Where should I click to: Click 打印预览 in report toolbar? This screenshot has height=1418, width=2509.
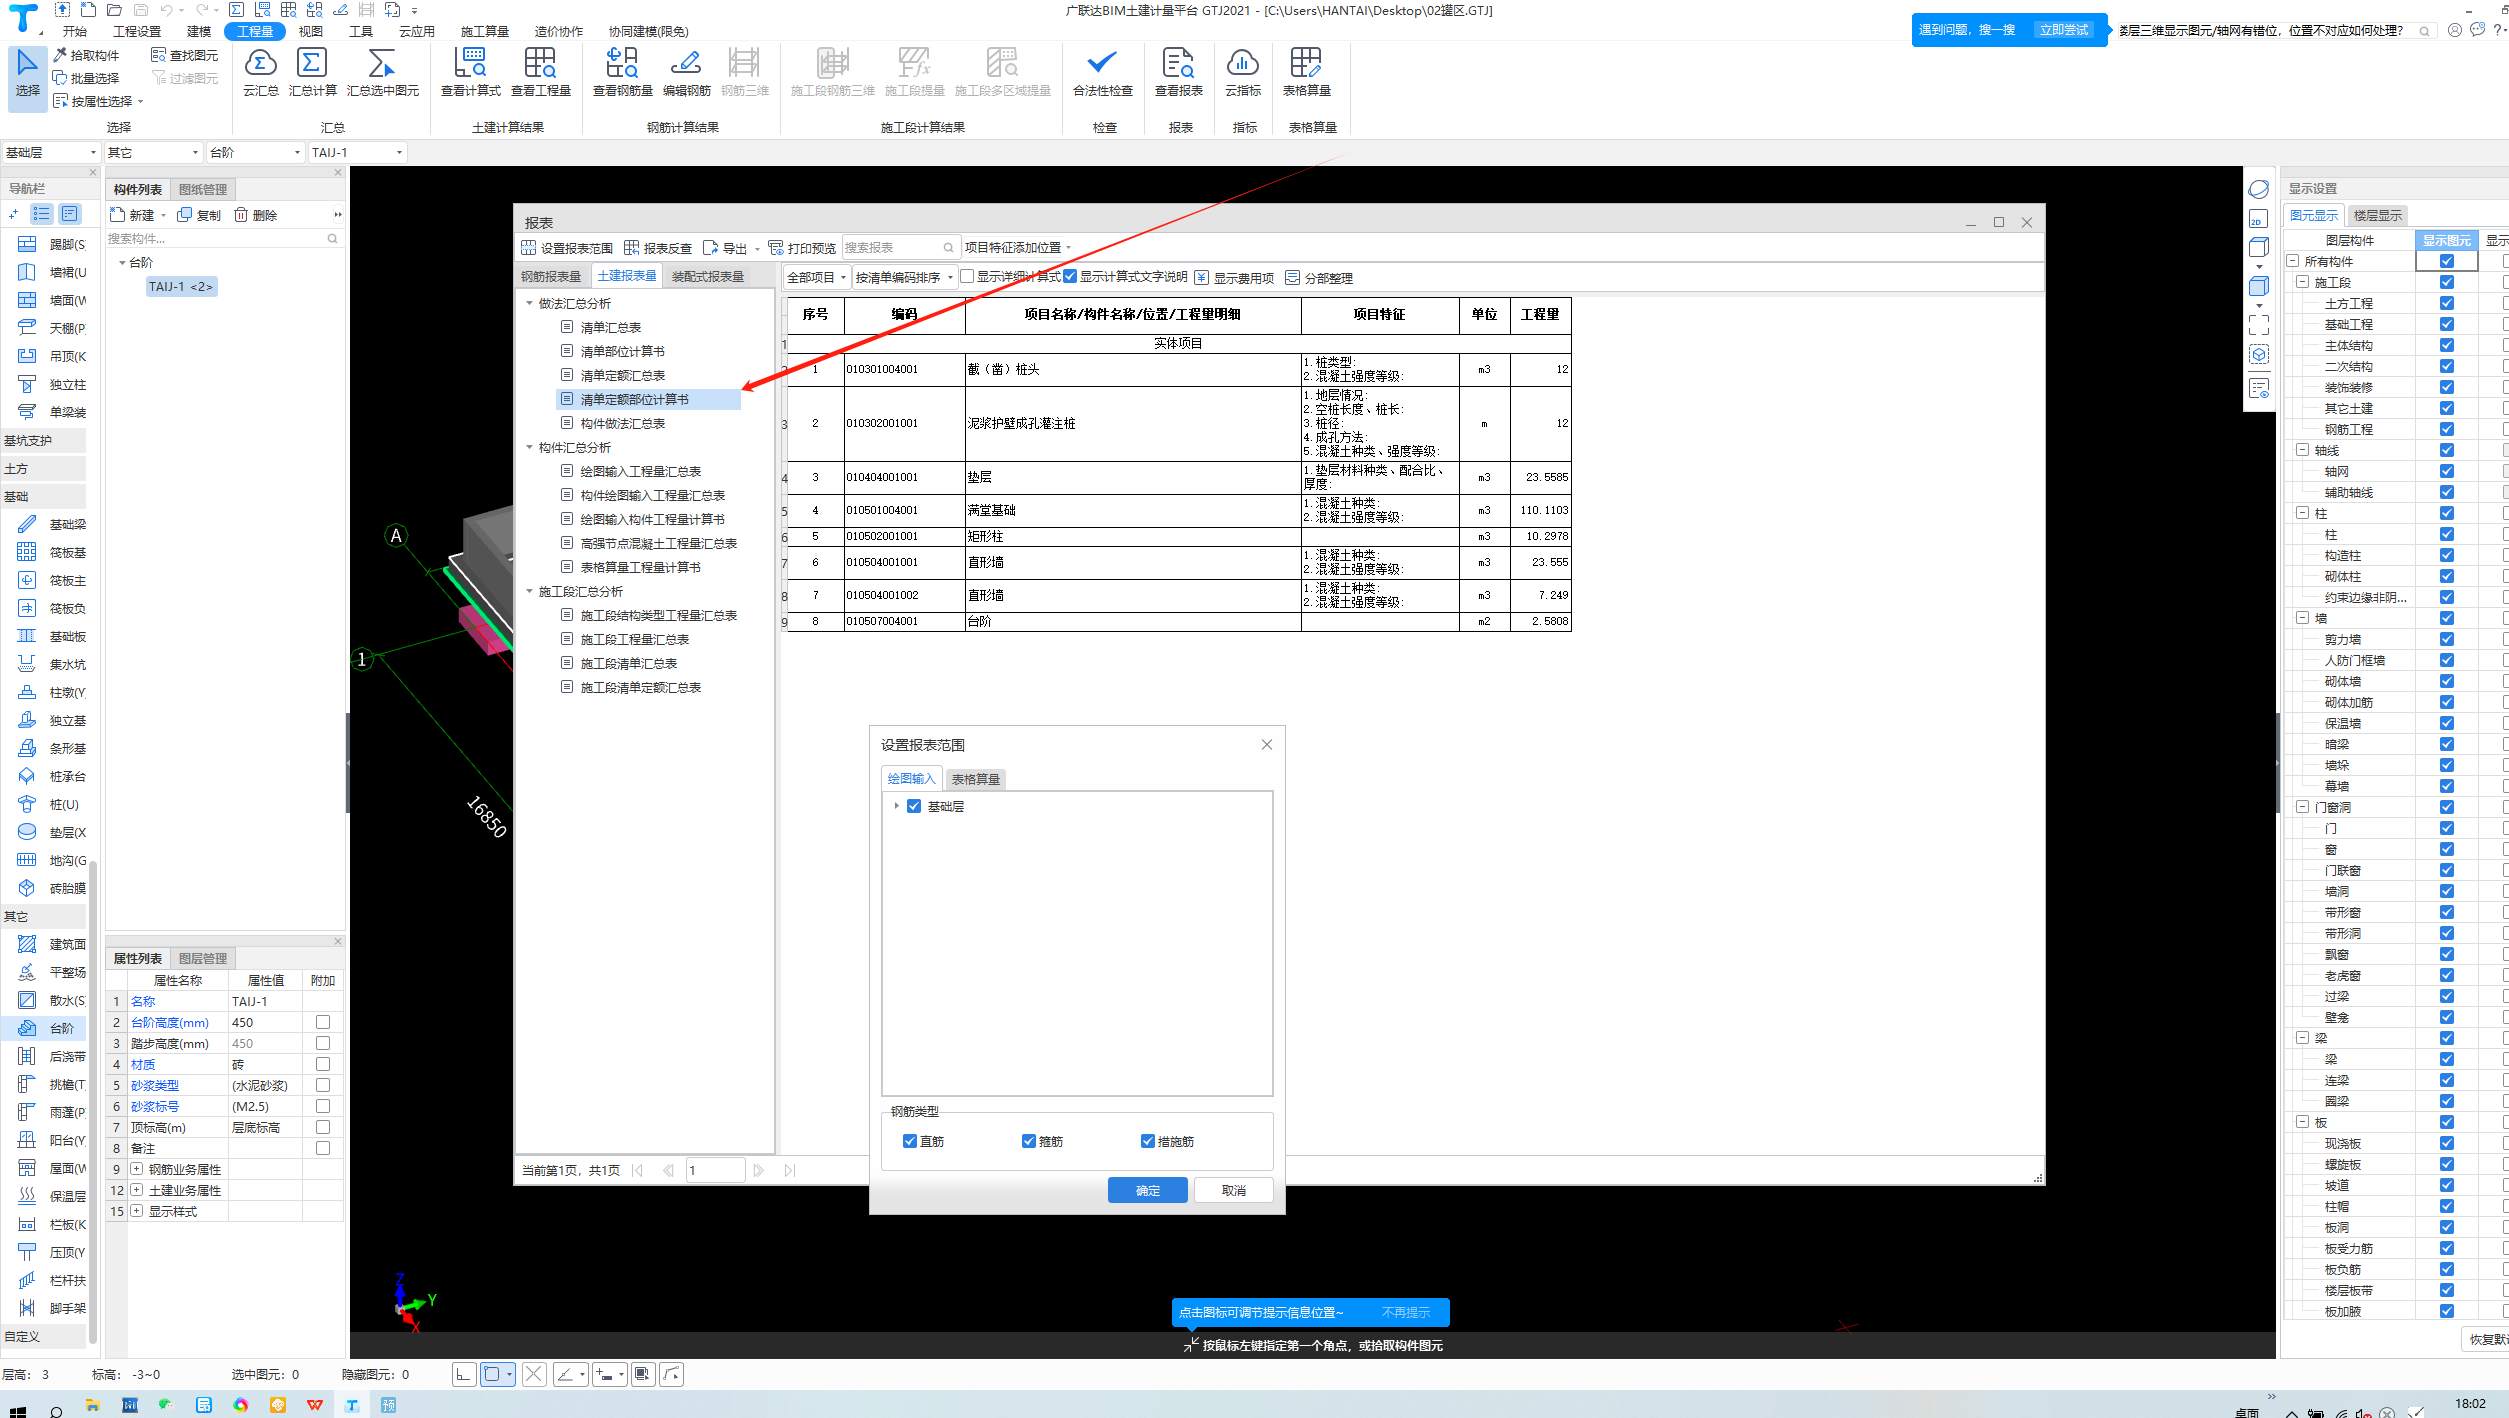802,248
